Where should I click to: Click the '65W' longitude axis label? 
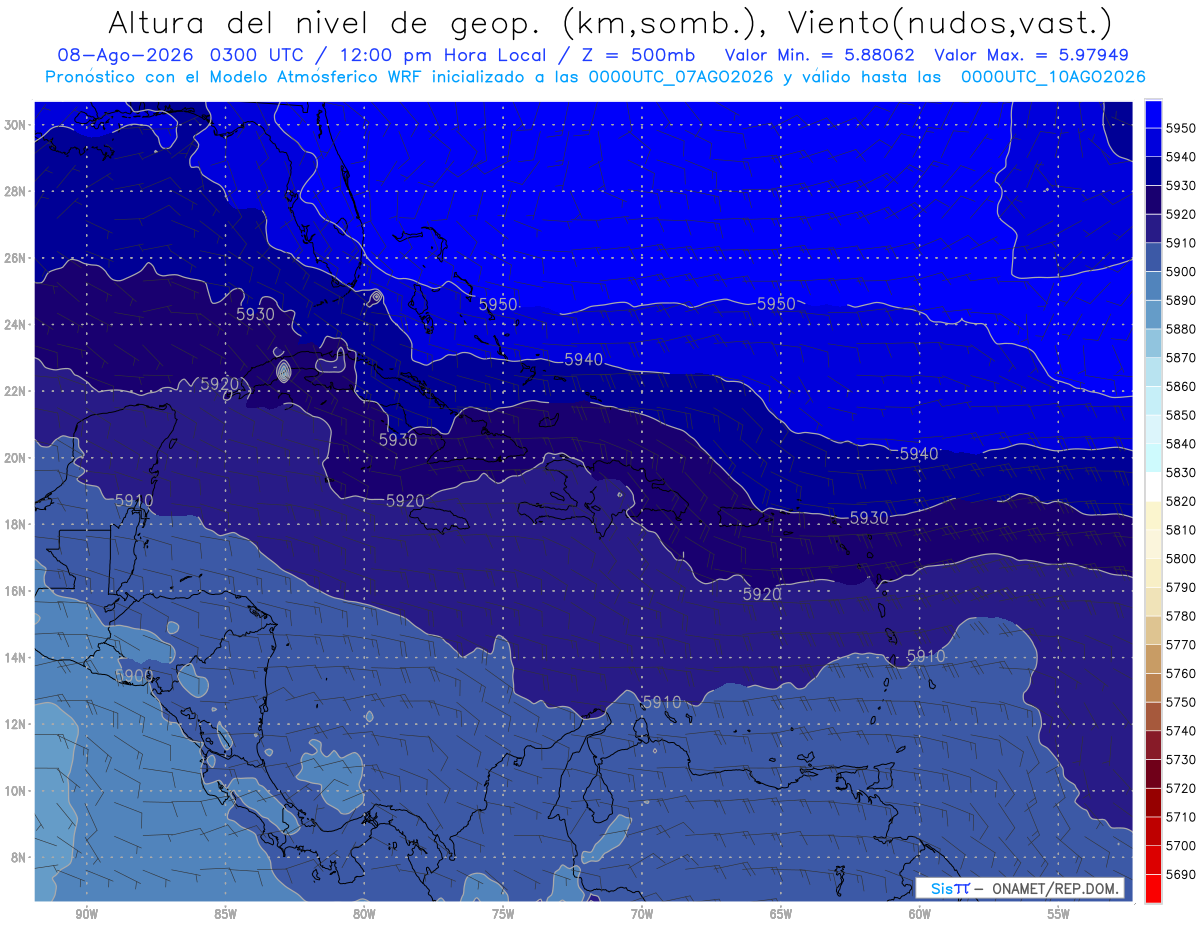point(781,914)
